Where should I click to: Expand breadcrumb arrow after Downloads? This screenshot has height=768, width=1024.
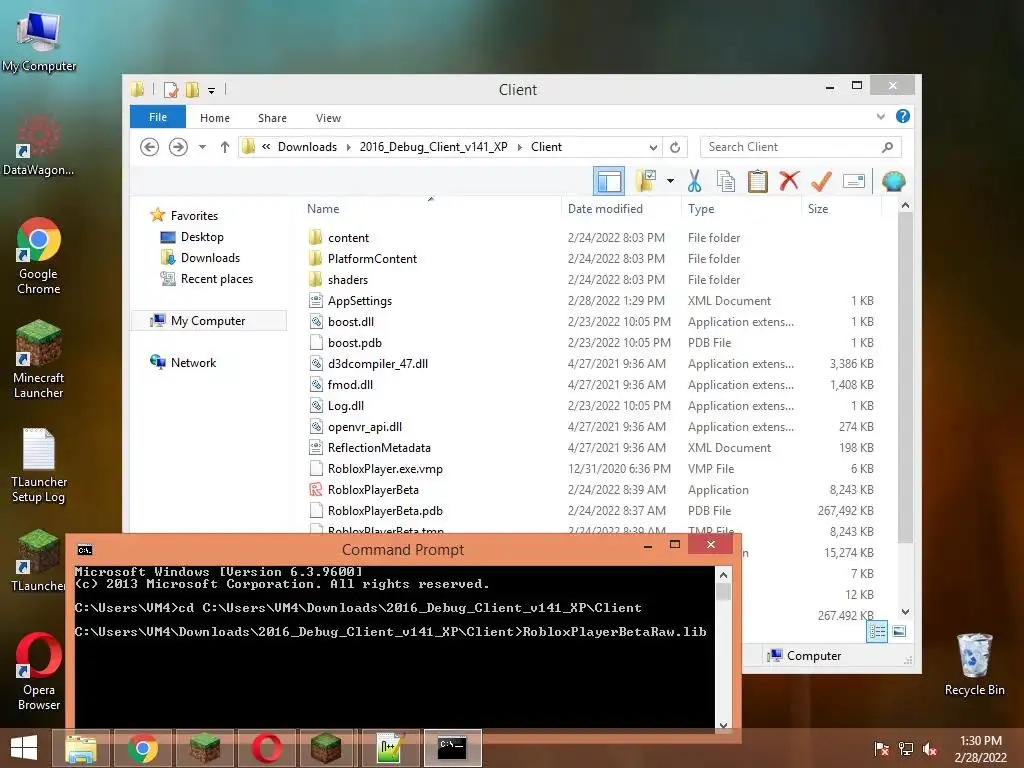tap(349, 147)
